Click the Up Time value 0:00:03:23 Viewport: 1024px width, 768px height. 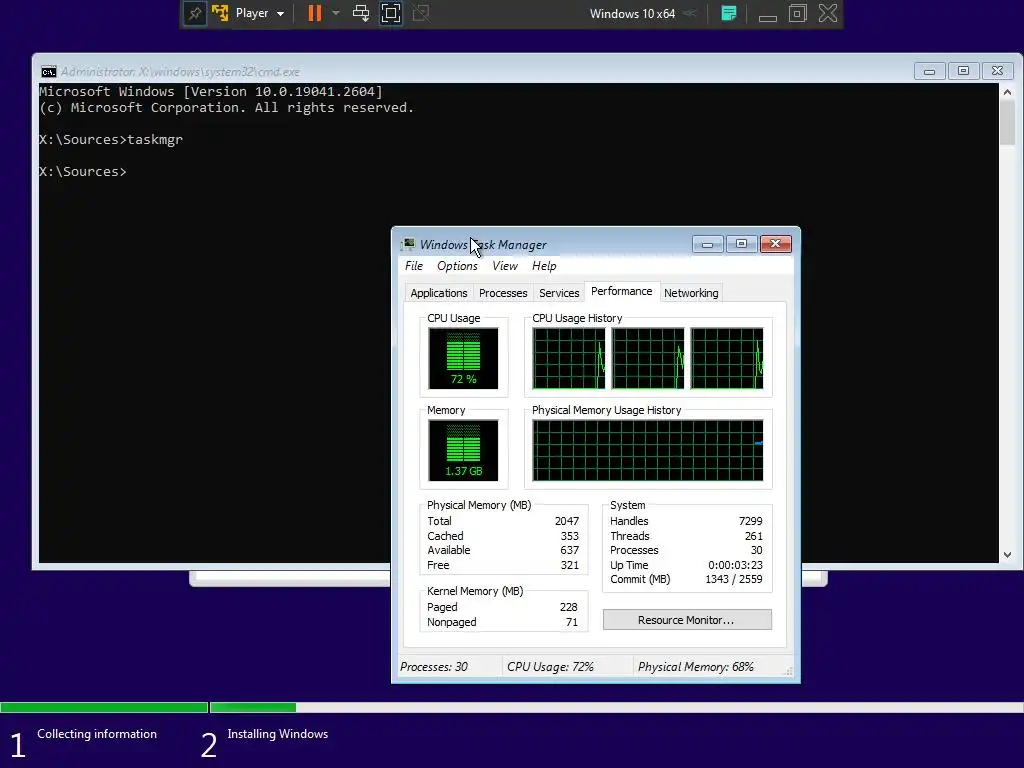735,566
